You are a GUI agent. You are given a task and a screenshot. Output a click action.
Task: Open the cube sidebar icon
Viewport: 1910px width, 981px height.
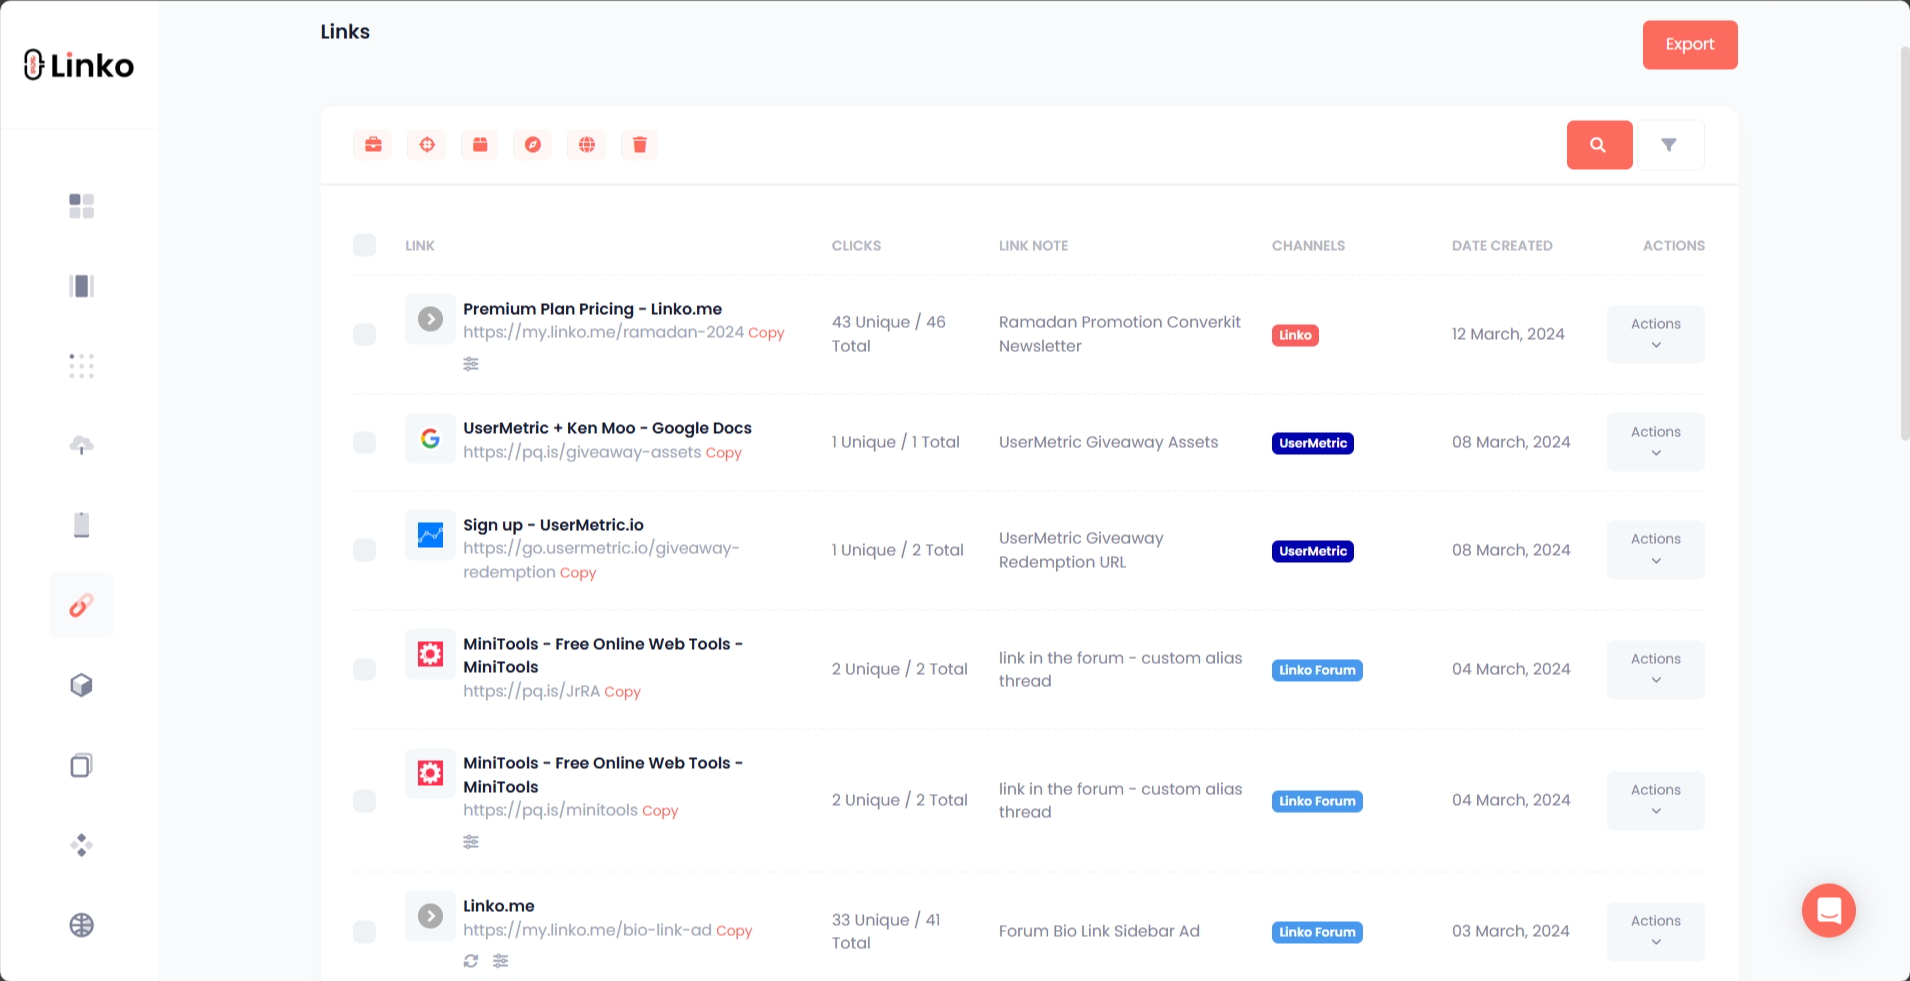pos(81,685)
